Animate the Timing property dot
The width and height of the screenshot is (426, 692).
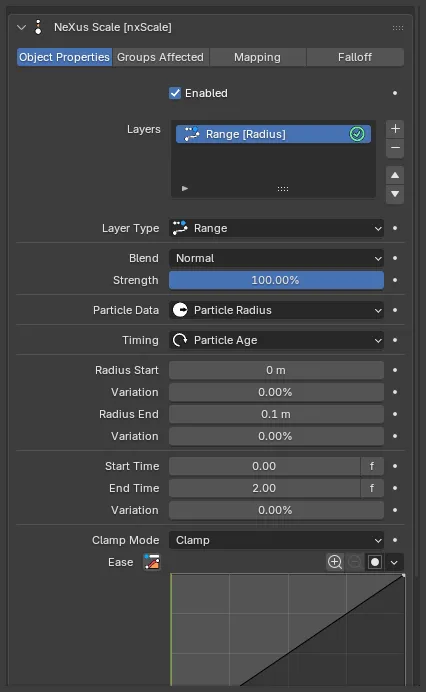395,340
